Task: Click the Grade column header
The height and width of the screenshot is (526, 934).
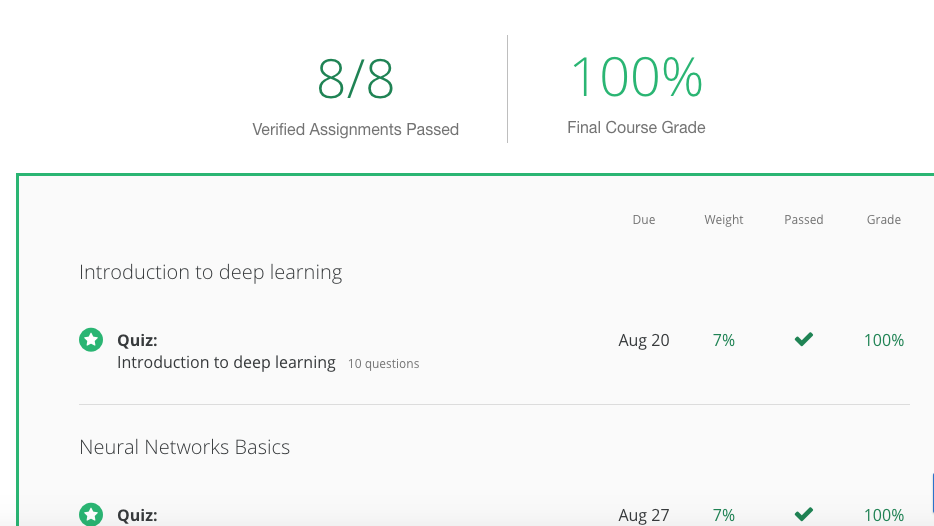Action: click(x=884, y=220)
